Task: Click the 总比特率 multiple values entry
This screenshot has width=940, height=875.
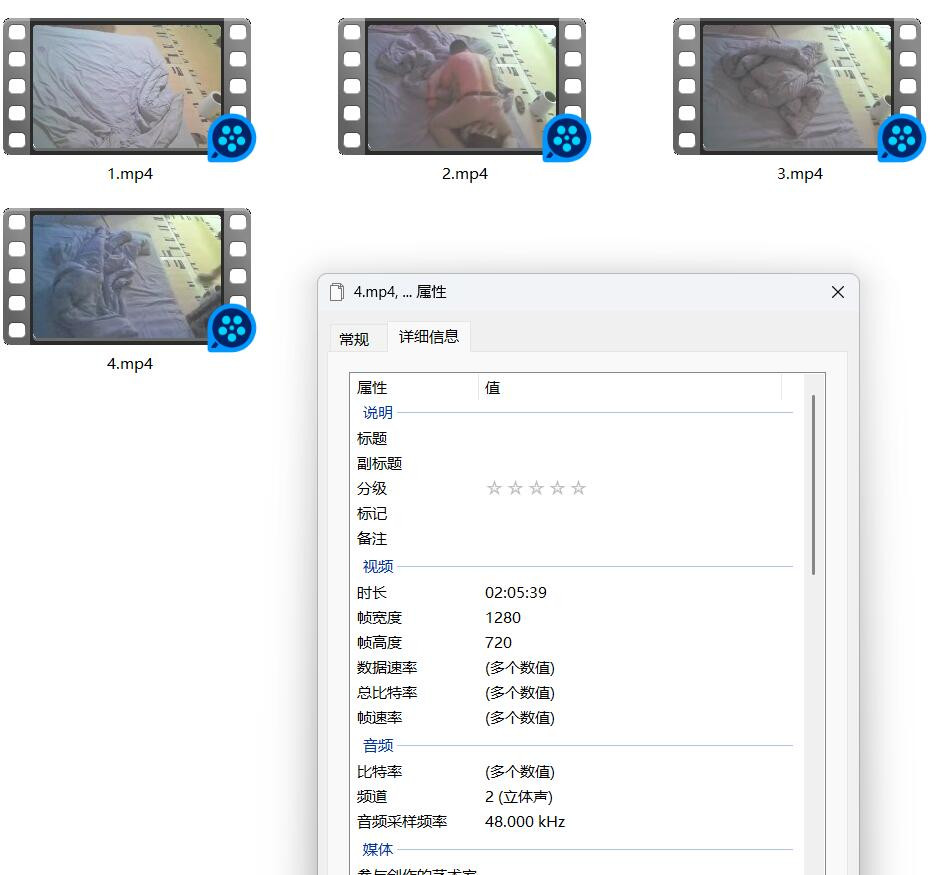Action: [x=520, y=693]
